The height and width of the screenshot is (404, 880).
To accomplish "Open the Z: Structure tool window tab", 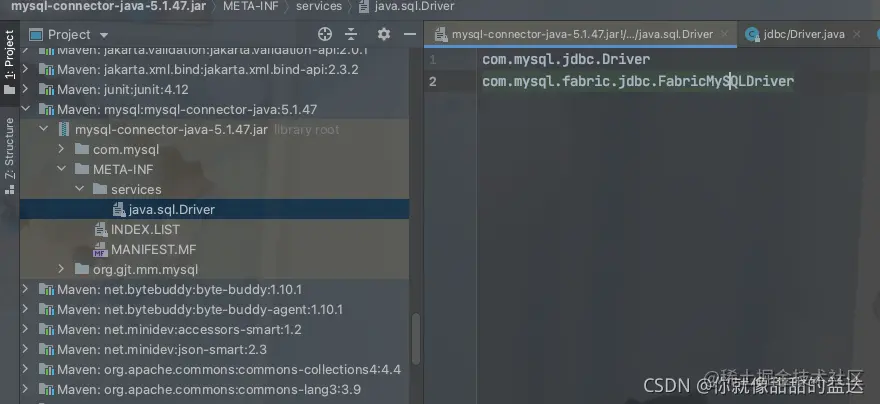I will point(10,155).
